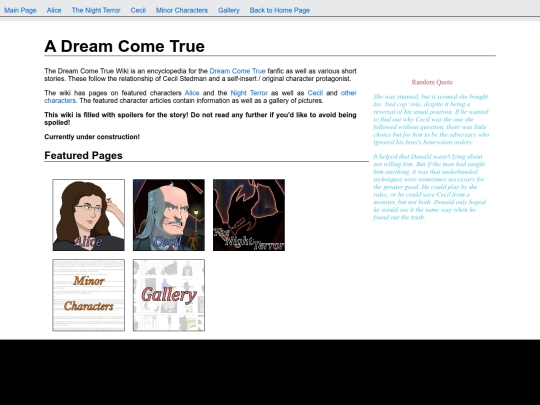Screen dimensions: 540x405
Task: Open the Gallery nav link in the top bar
Action: click(229, 10)
